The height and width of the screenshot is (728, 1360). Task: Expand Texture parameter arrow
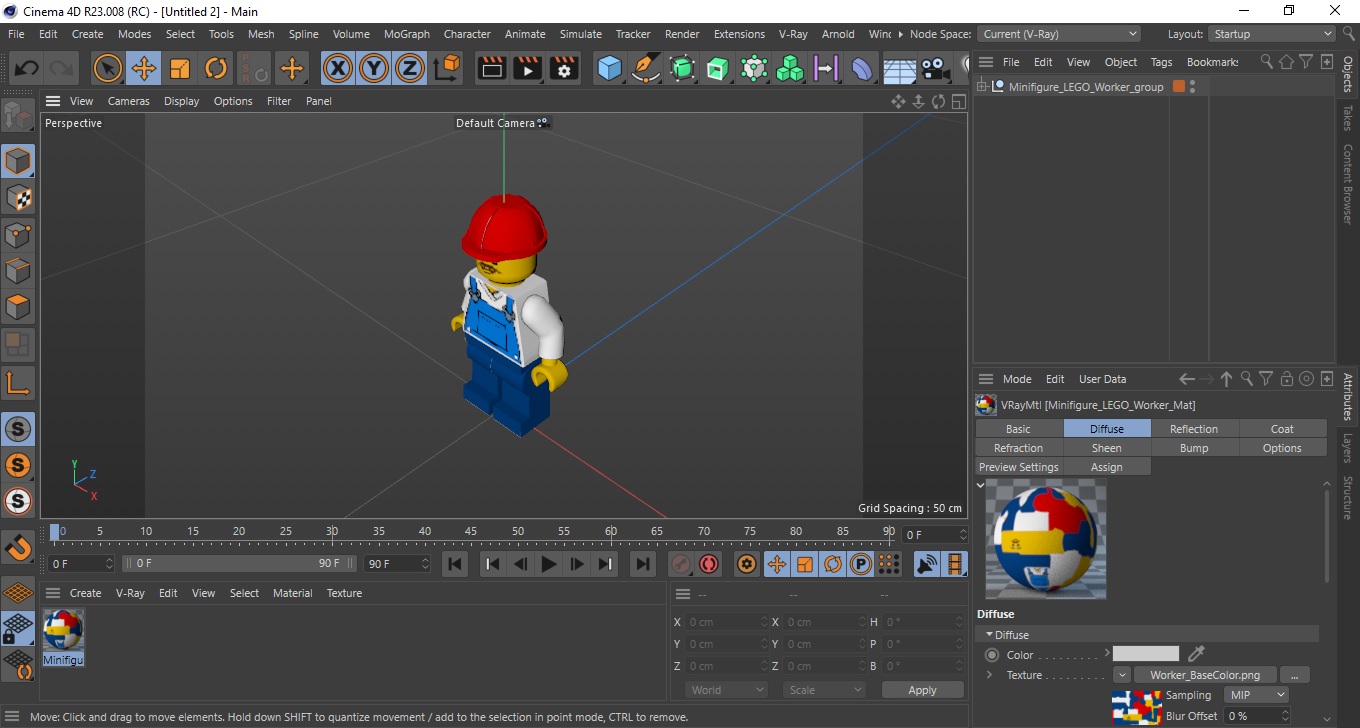[x=989, y=675]
